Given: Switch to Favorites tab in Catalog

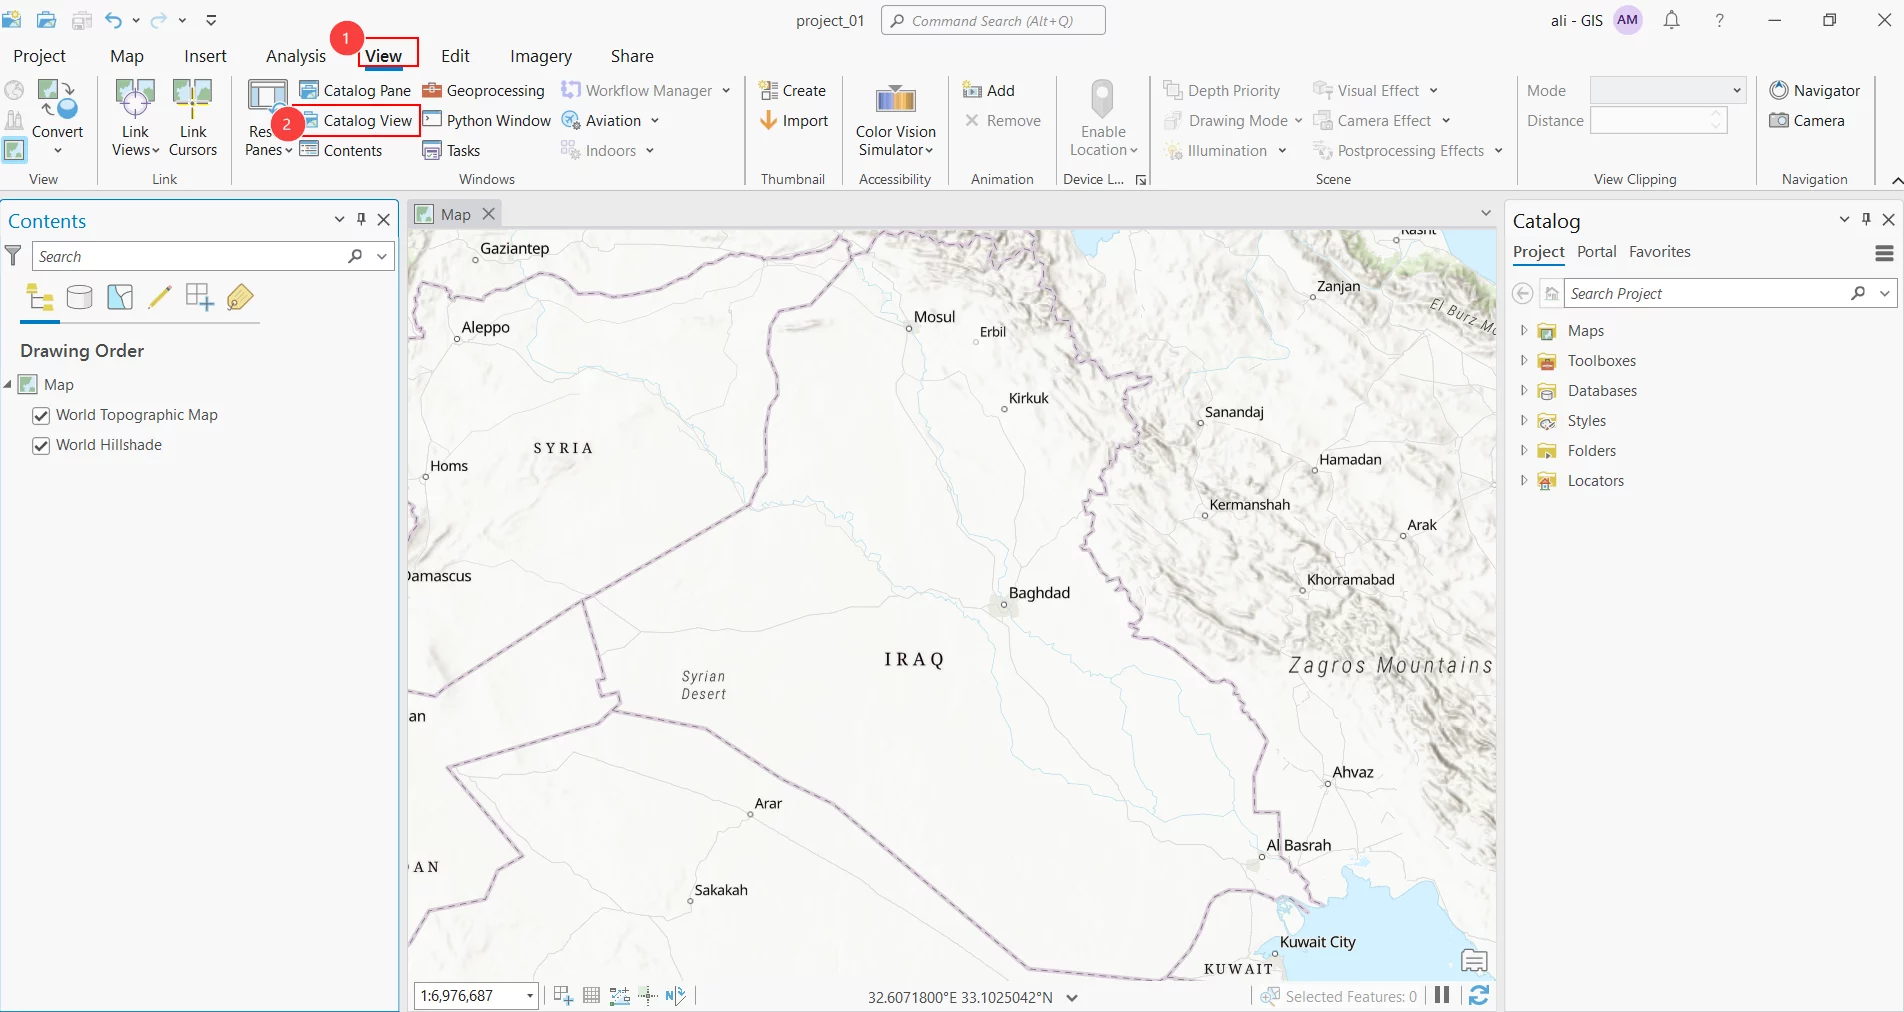Looking at the screenshot, I should pos(1660,252).
